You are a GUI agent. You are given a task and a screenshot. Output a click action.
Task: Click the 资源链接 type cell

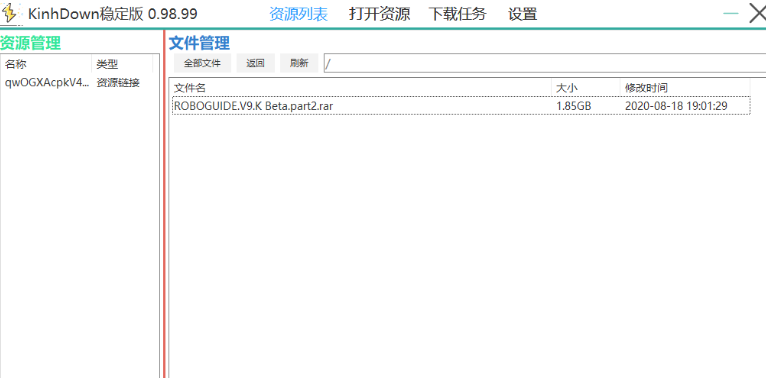coord(118,82)
